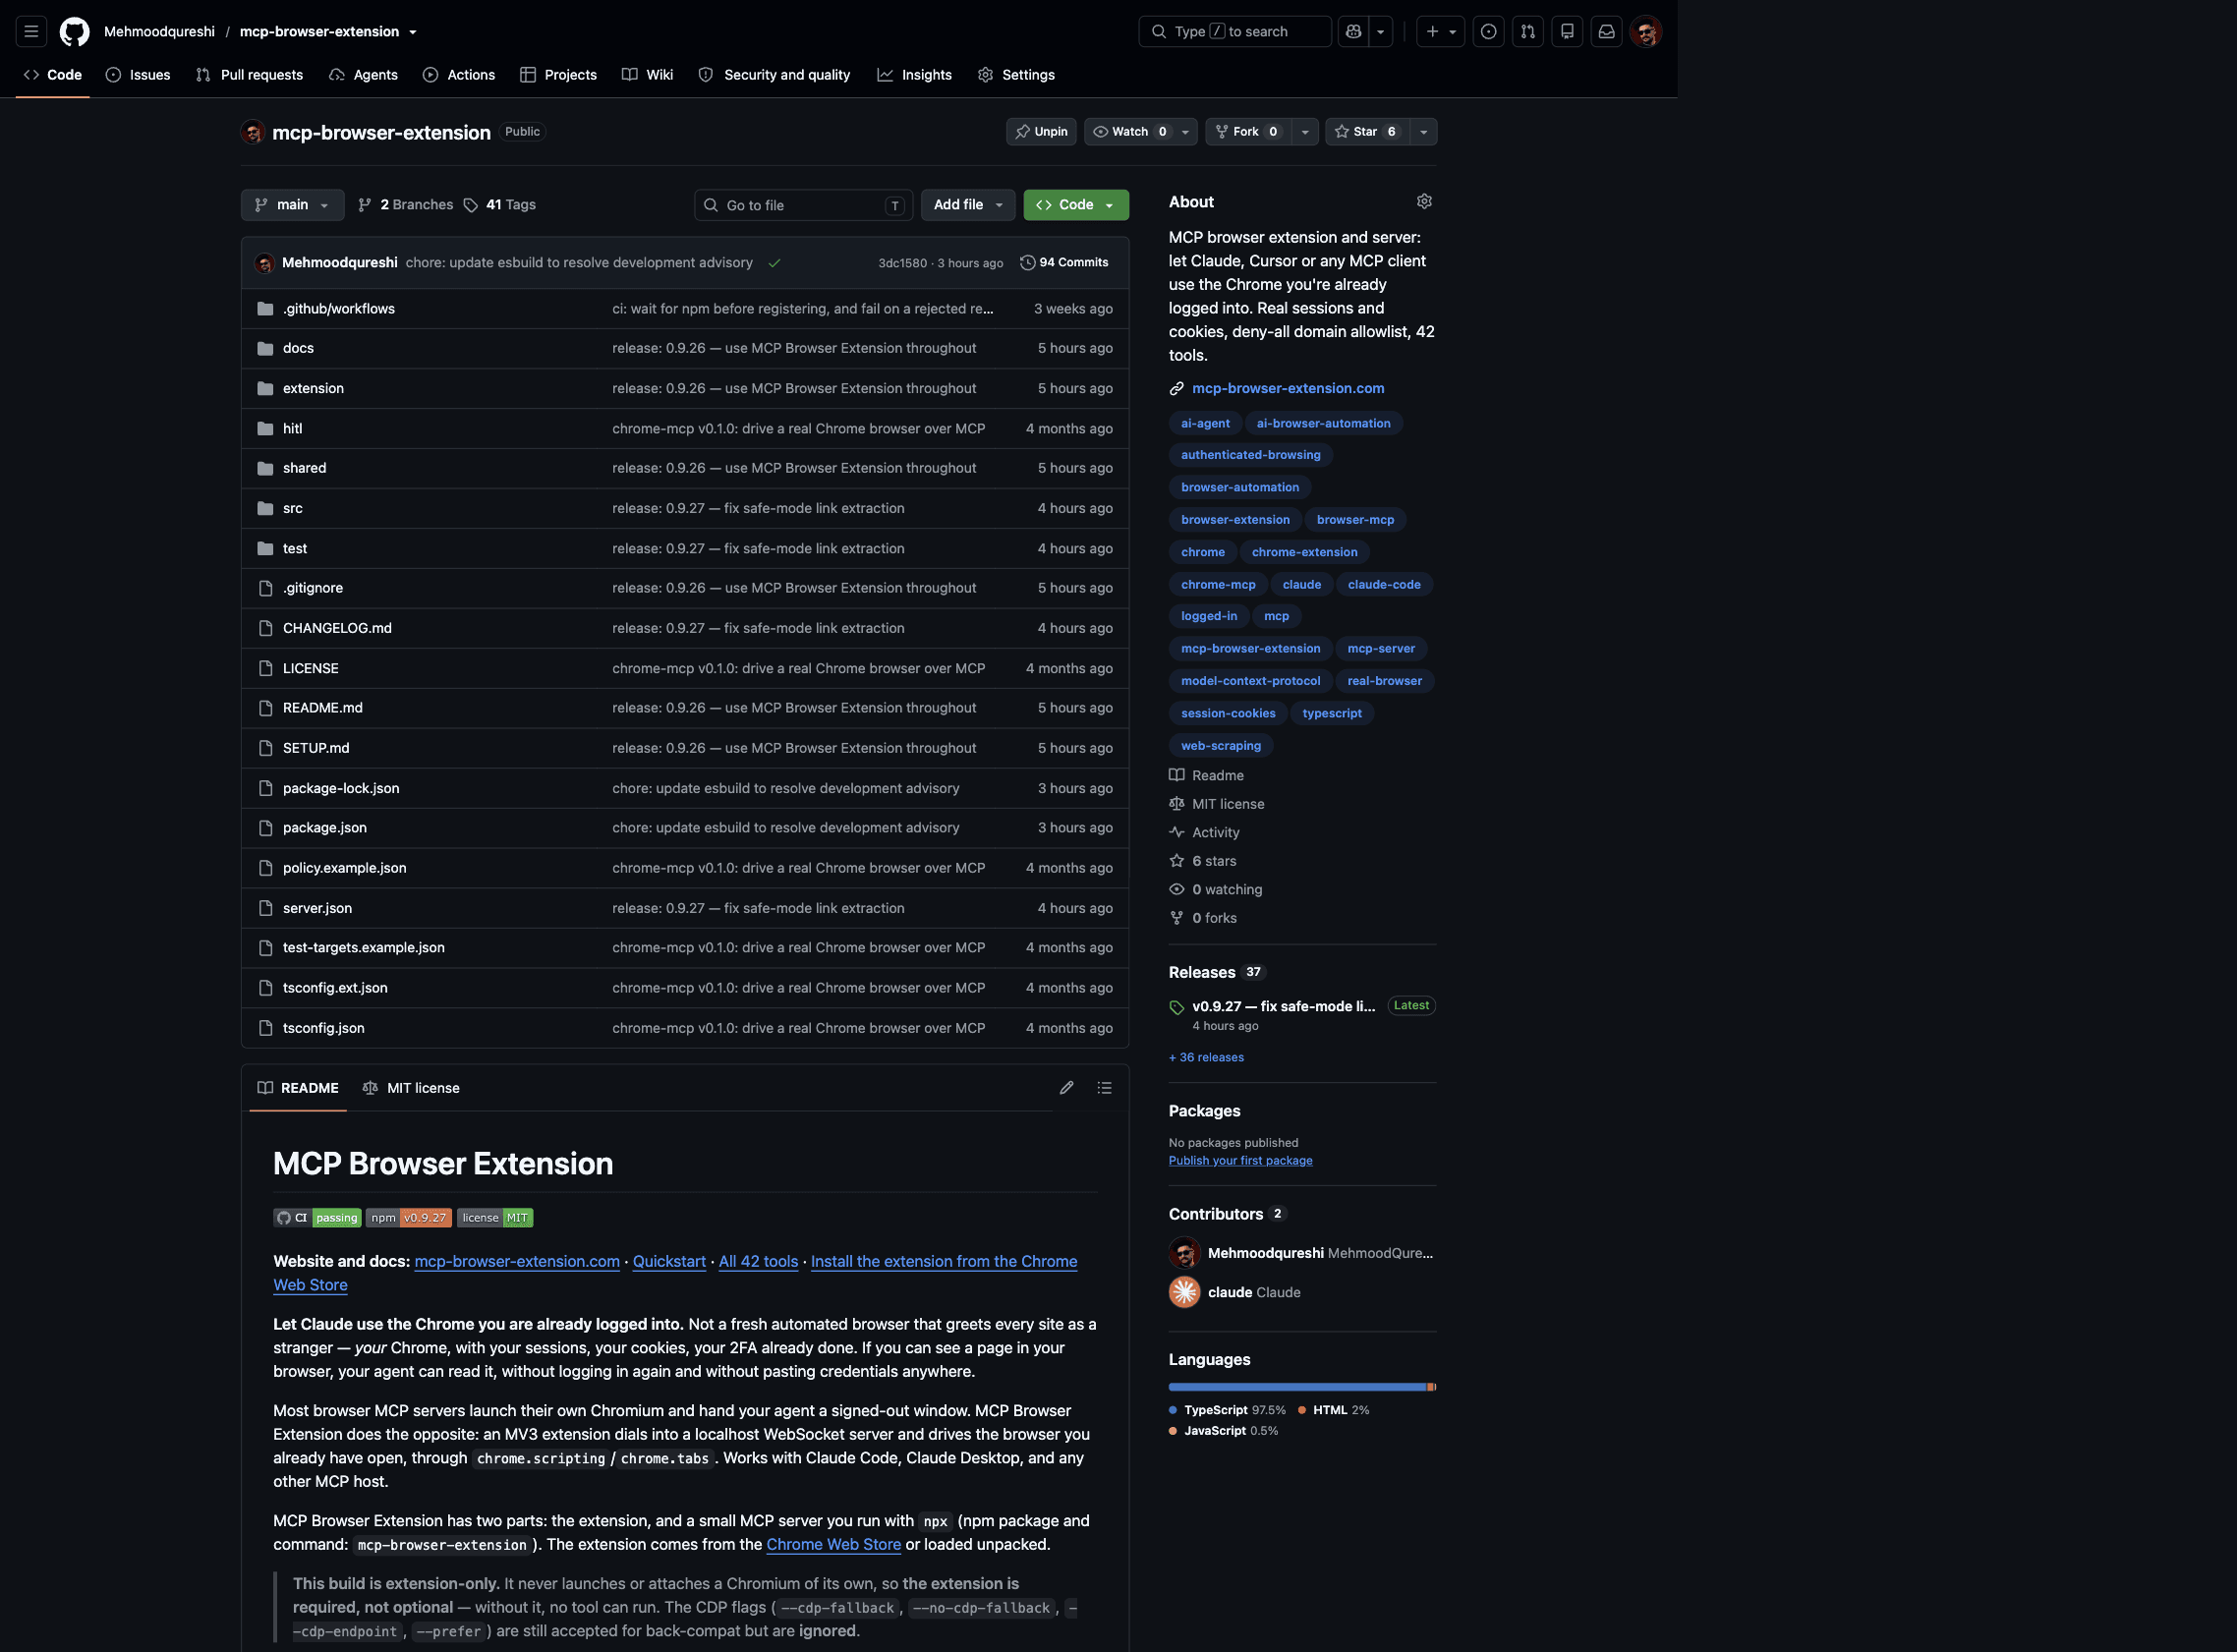Open the notifications inbox icon
The width and height of the screenshot is (2237, 1652).
(x=1606, y=31)
